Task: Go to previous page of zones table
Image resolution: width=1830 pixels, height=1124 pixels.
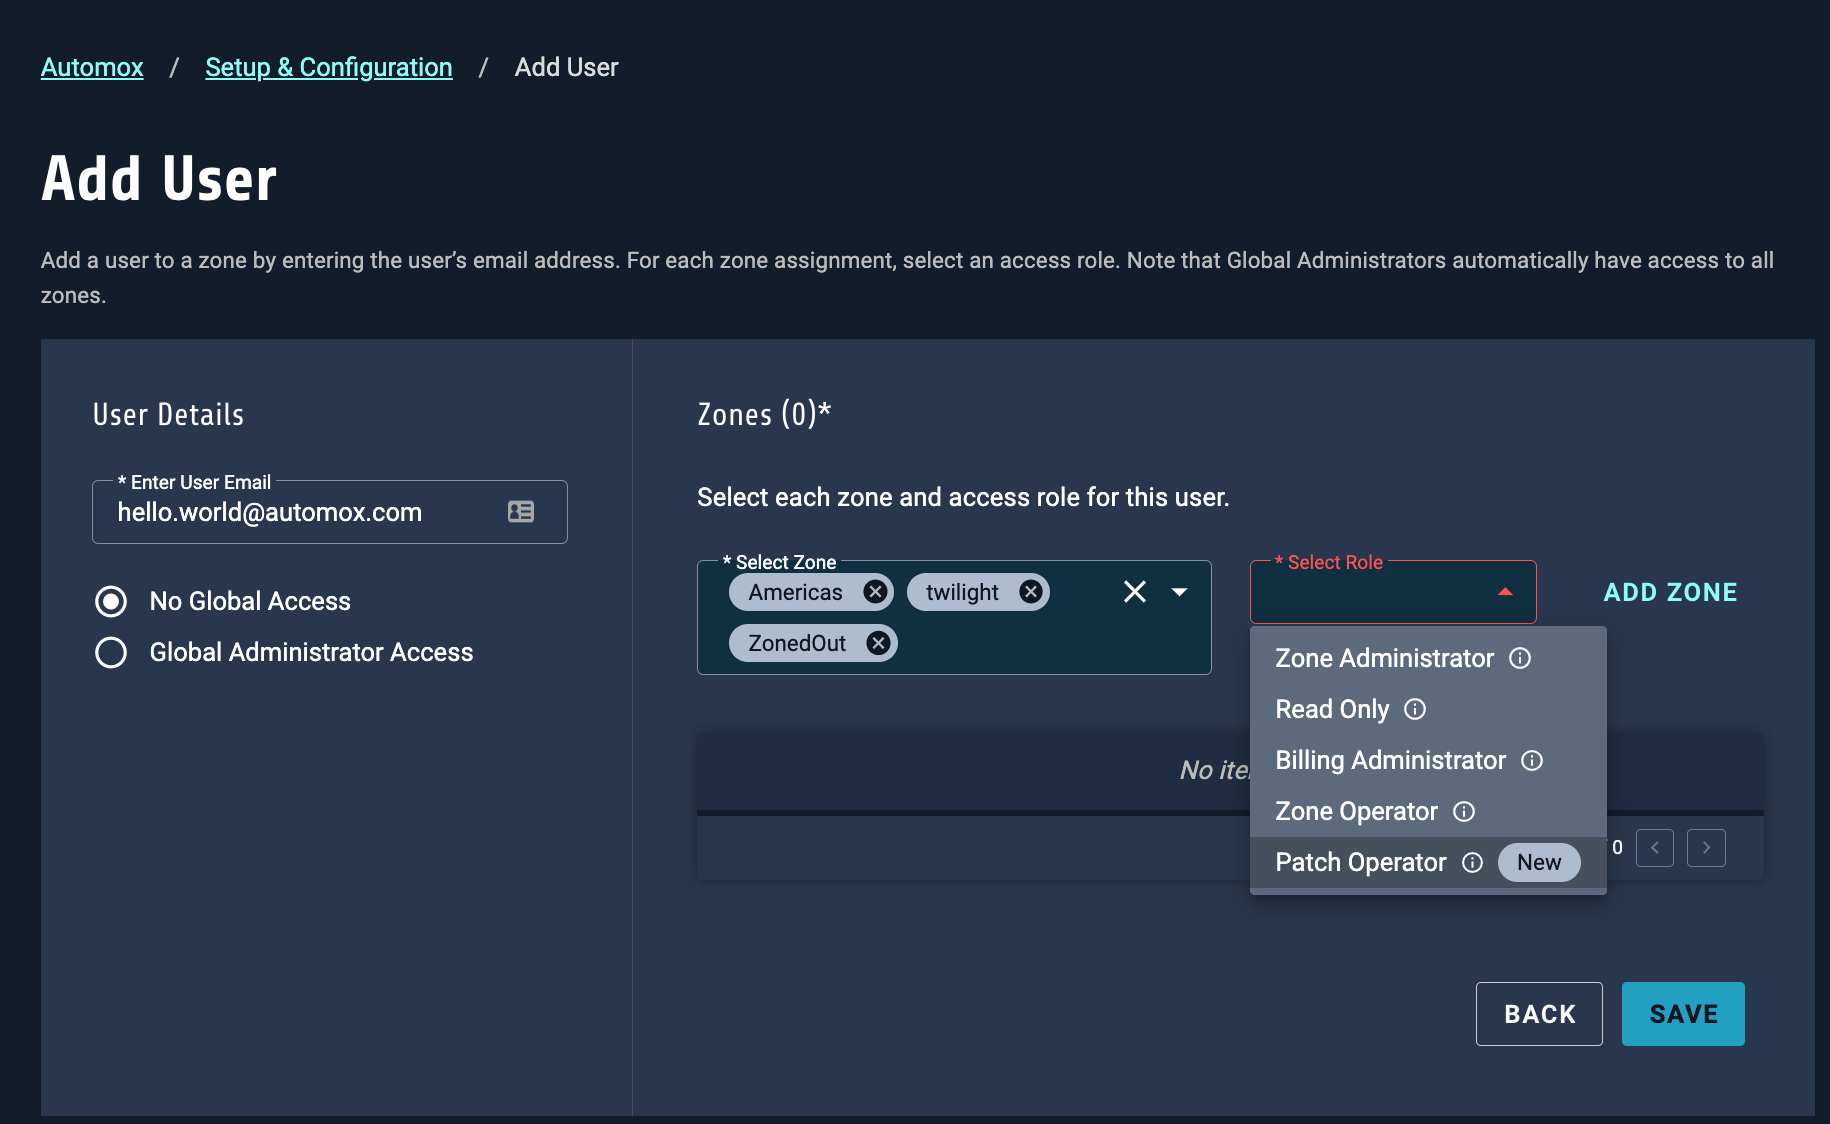Action: [1655, 848]
